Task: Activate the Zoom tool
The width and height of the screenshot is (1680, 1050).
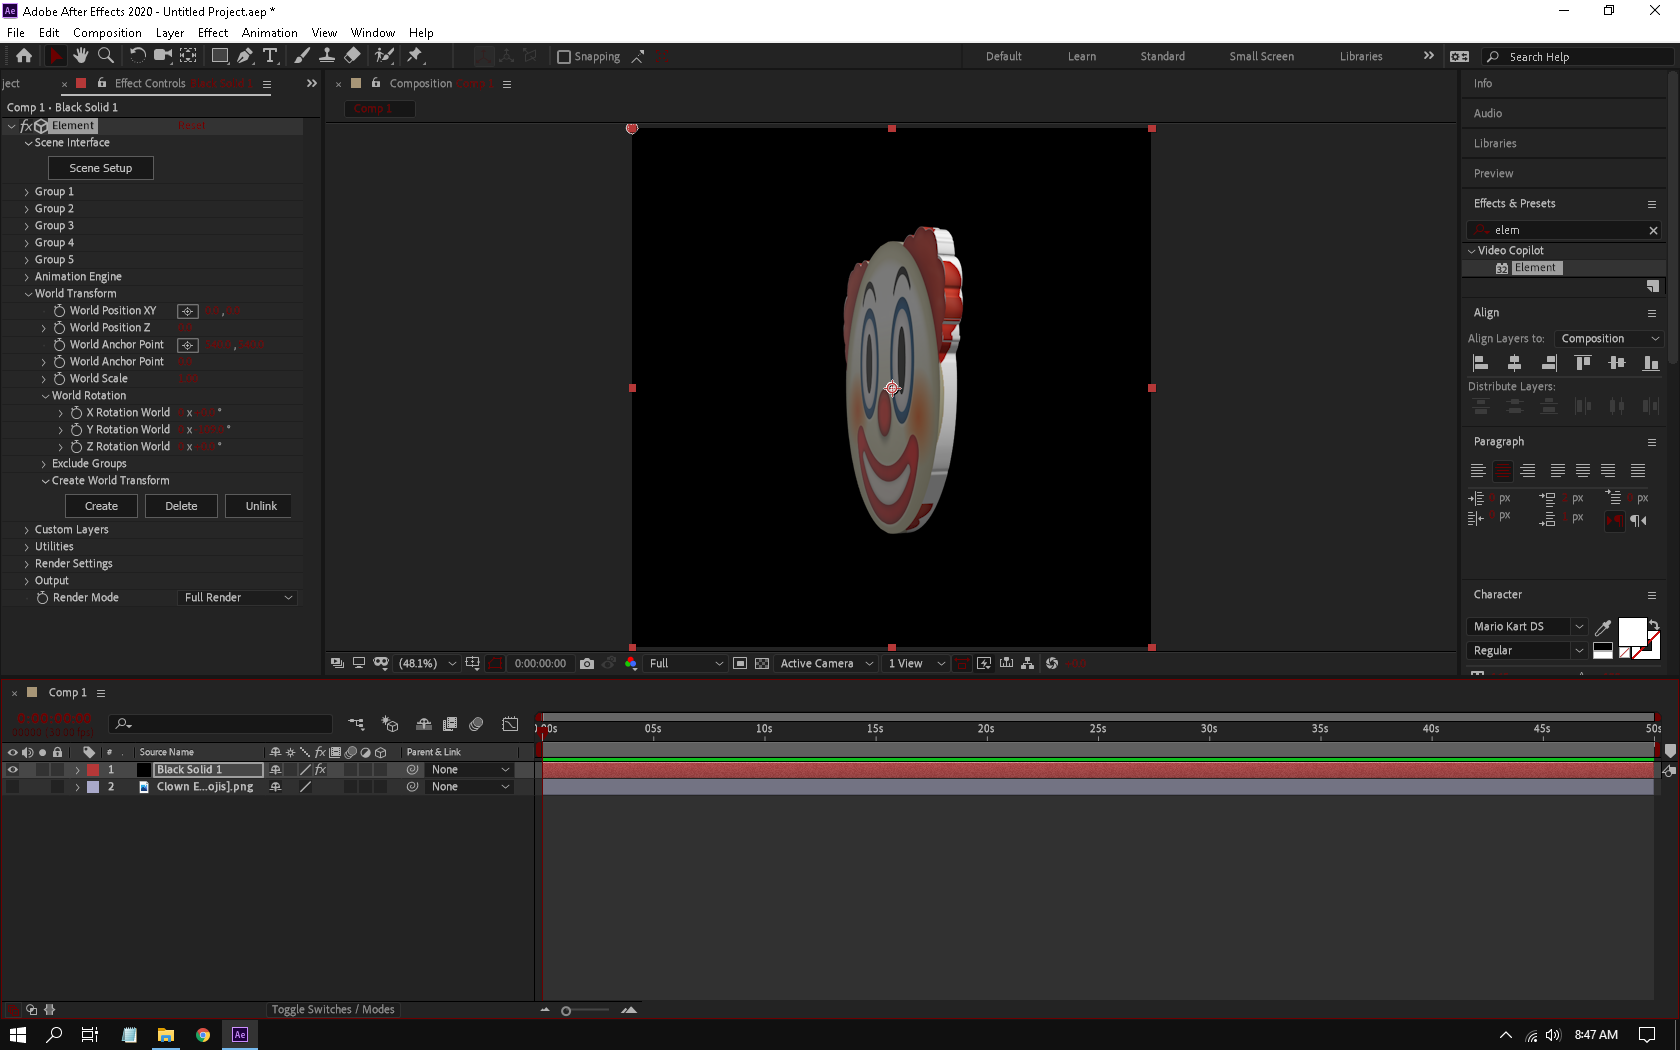Action: [106, 56]
